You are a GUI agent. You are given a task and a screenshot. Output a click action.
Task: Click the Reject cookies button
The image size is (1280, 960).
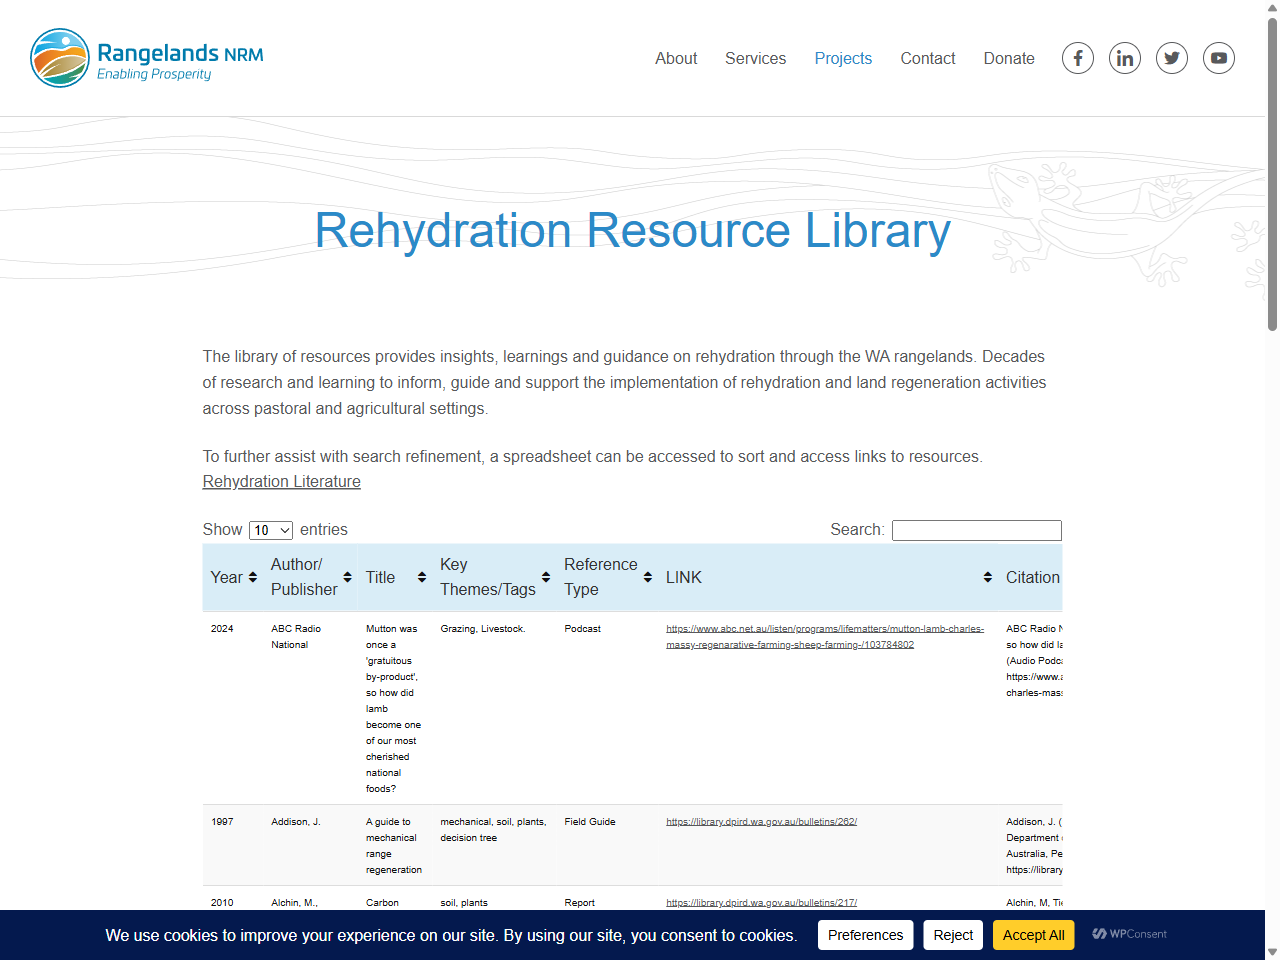click(x=953, y=935)
